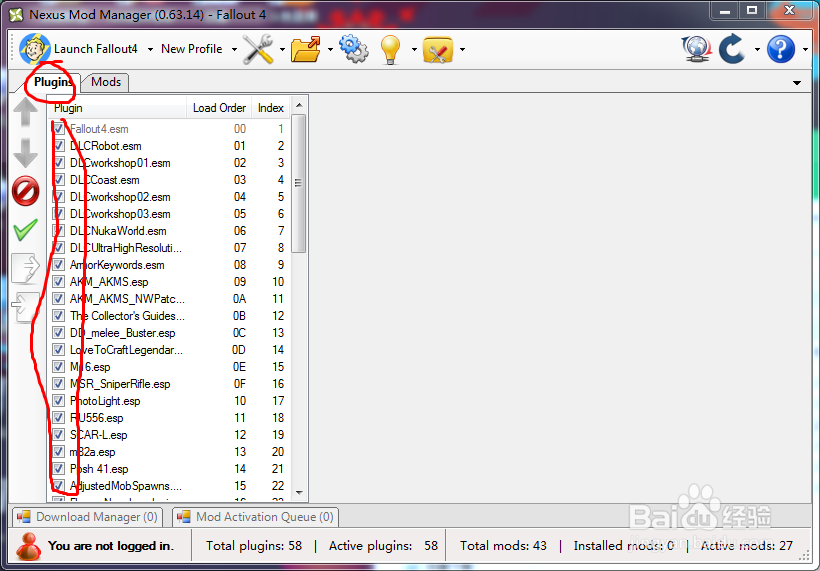
Task: Select the DLCworkshop02.esm plugin
Action: pyautogui.click(x=120, y=197)
